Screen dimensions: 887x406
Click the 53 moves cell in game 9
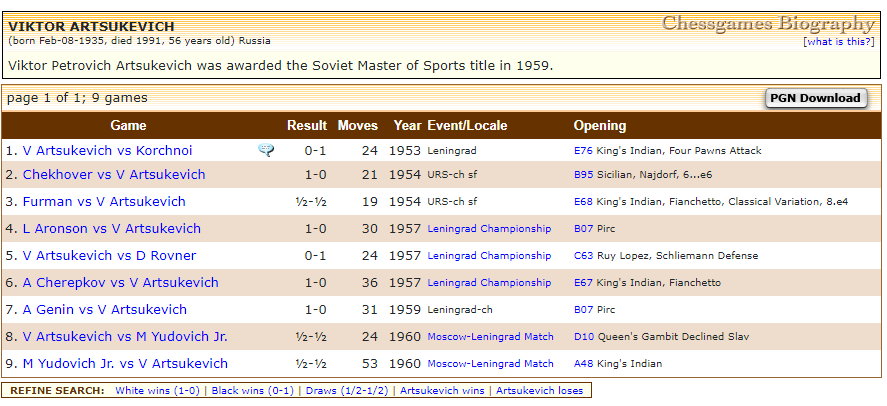369,364
